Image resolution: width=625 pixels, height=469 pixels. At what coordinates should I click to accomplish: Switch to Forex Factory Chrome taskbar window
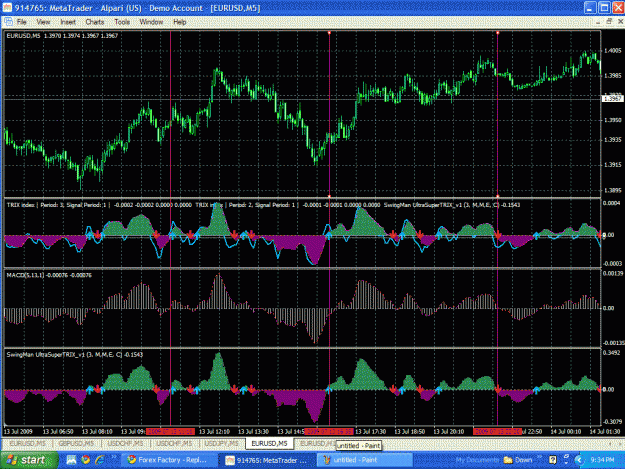click(x=168, y=460)
